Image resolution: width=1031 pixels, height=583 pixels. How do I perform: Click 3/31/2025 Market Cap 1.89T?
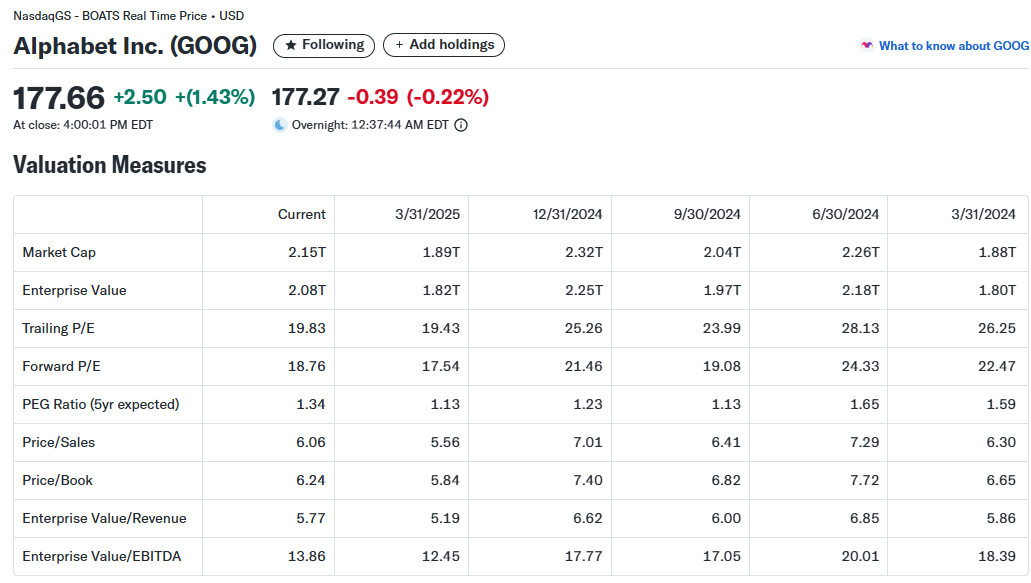click(x=441, y=252)
